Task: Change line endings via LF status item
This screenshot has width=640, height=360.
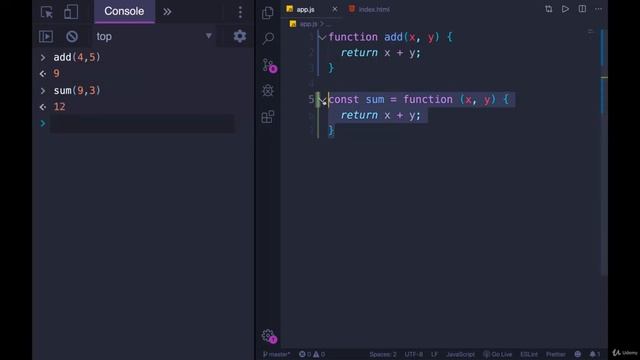Action: pos(434,354)
